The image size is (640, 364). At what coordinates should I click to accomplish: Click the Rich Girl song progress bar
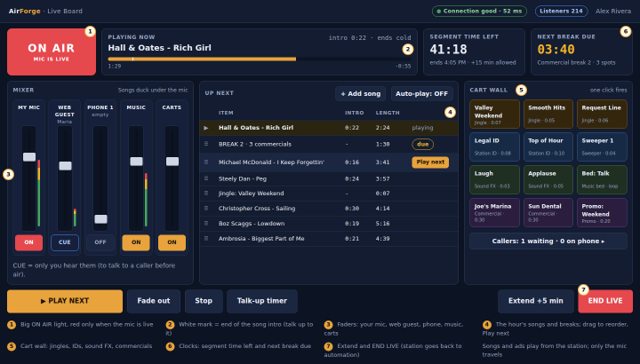tap(260, 59)
